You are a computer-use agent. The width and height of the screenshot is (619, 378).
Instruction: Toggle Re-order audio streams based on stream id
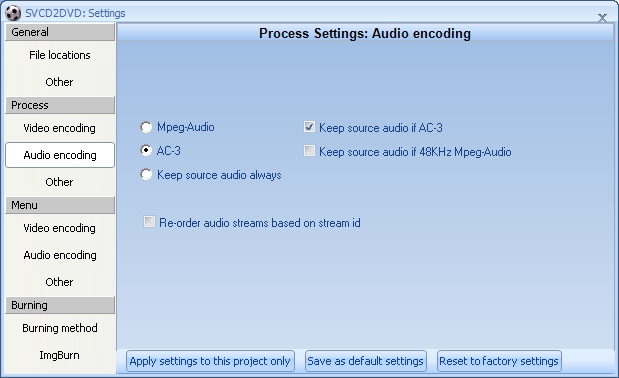pyautogui.click(x=149, y=222)
